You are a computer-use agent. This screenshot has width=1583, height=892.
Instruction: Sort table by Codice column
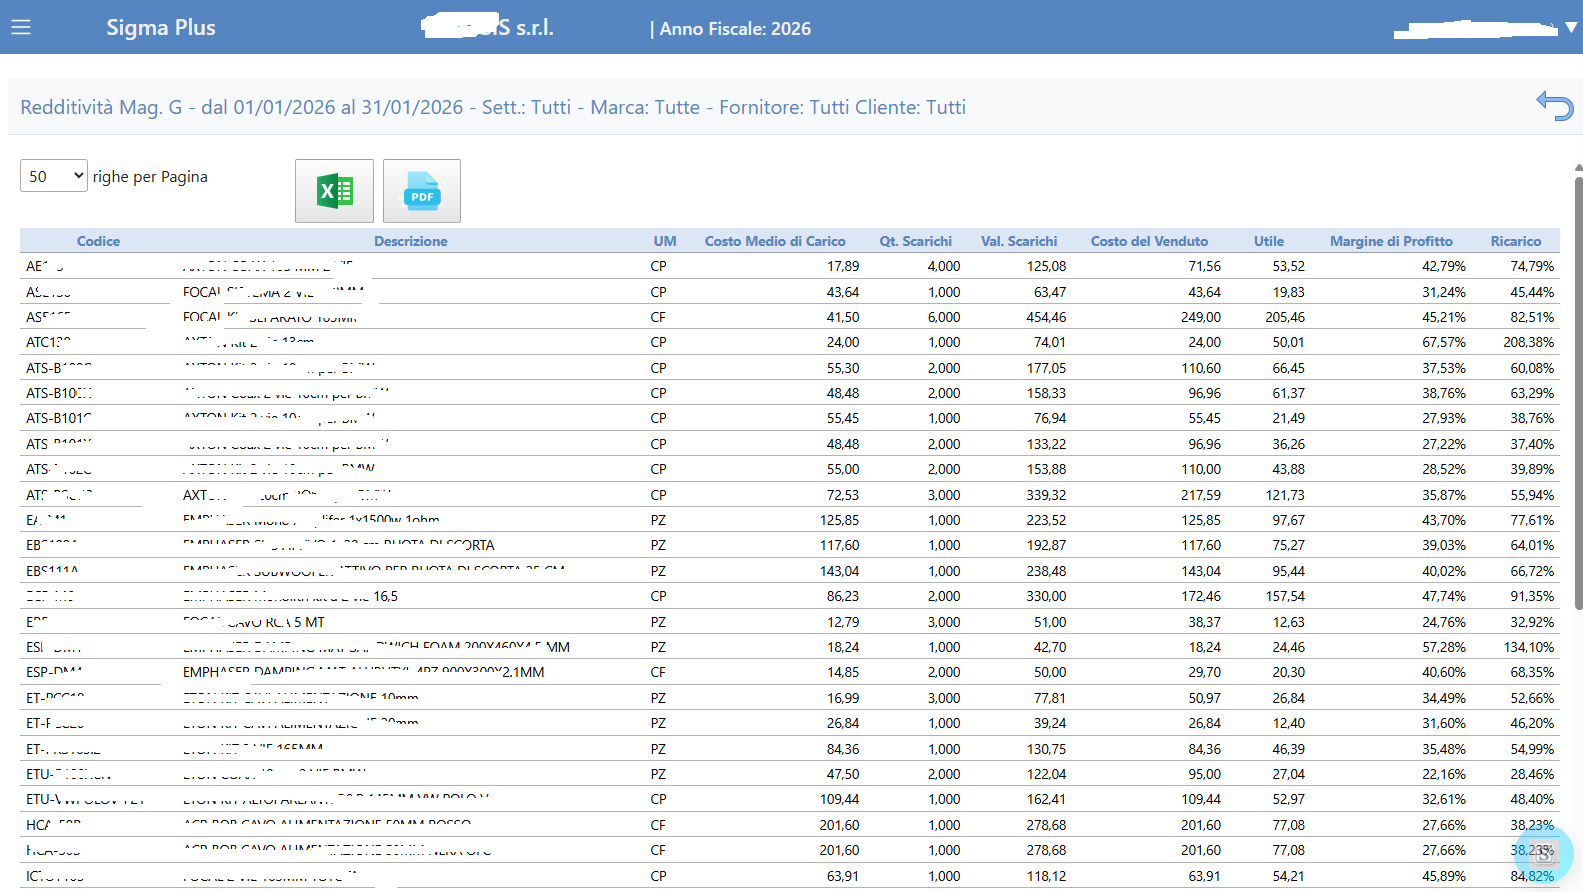98,241
